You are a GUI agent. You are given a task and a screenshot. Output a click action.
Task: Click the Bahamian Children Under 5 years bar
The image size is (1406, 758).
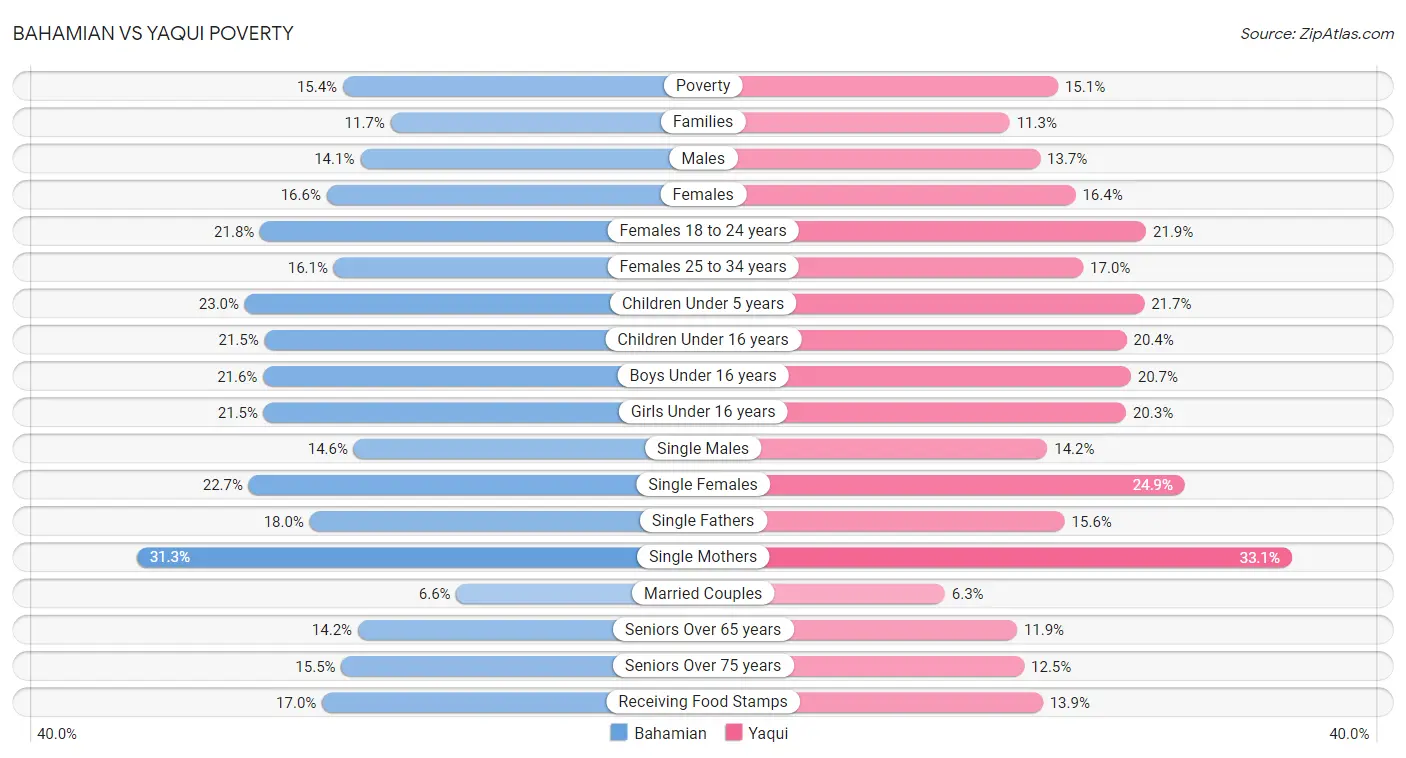474,303
